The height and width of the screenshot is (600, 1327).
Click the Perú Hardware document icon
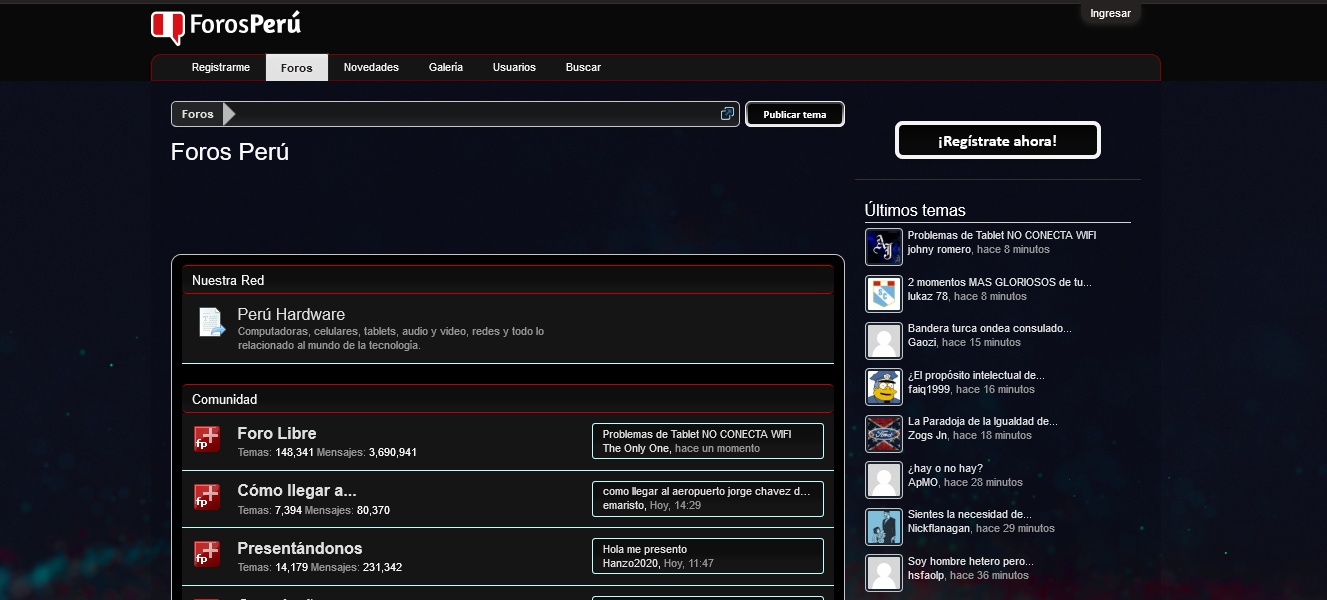211,323
